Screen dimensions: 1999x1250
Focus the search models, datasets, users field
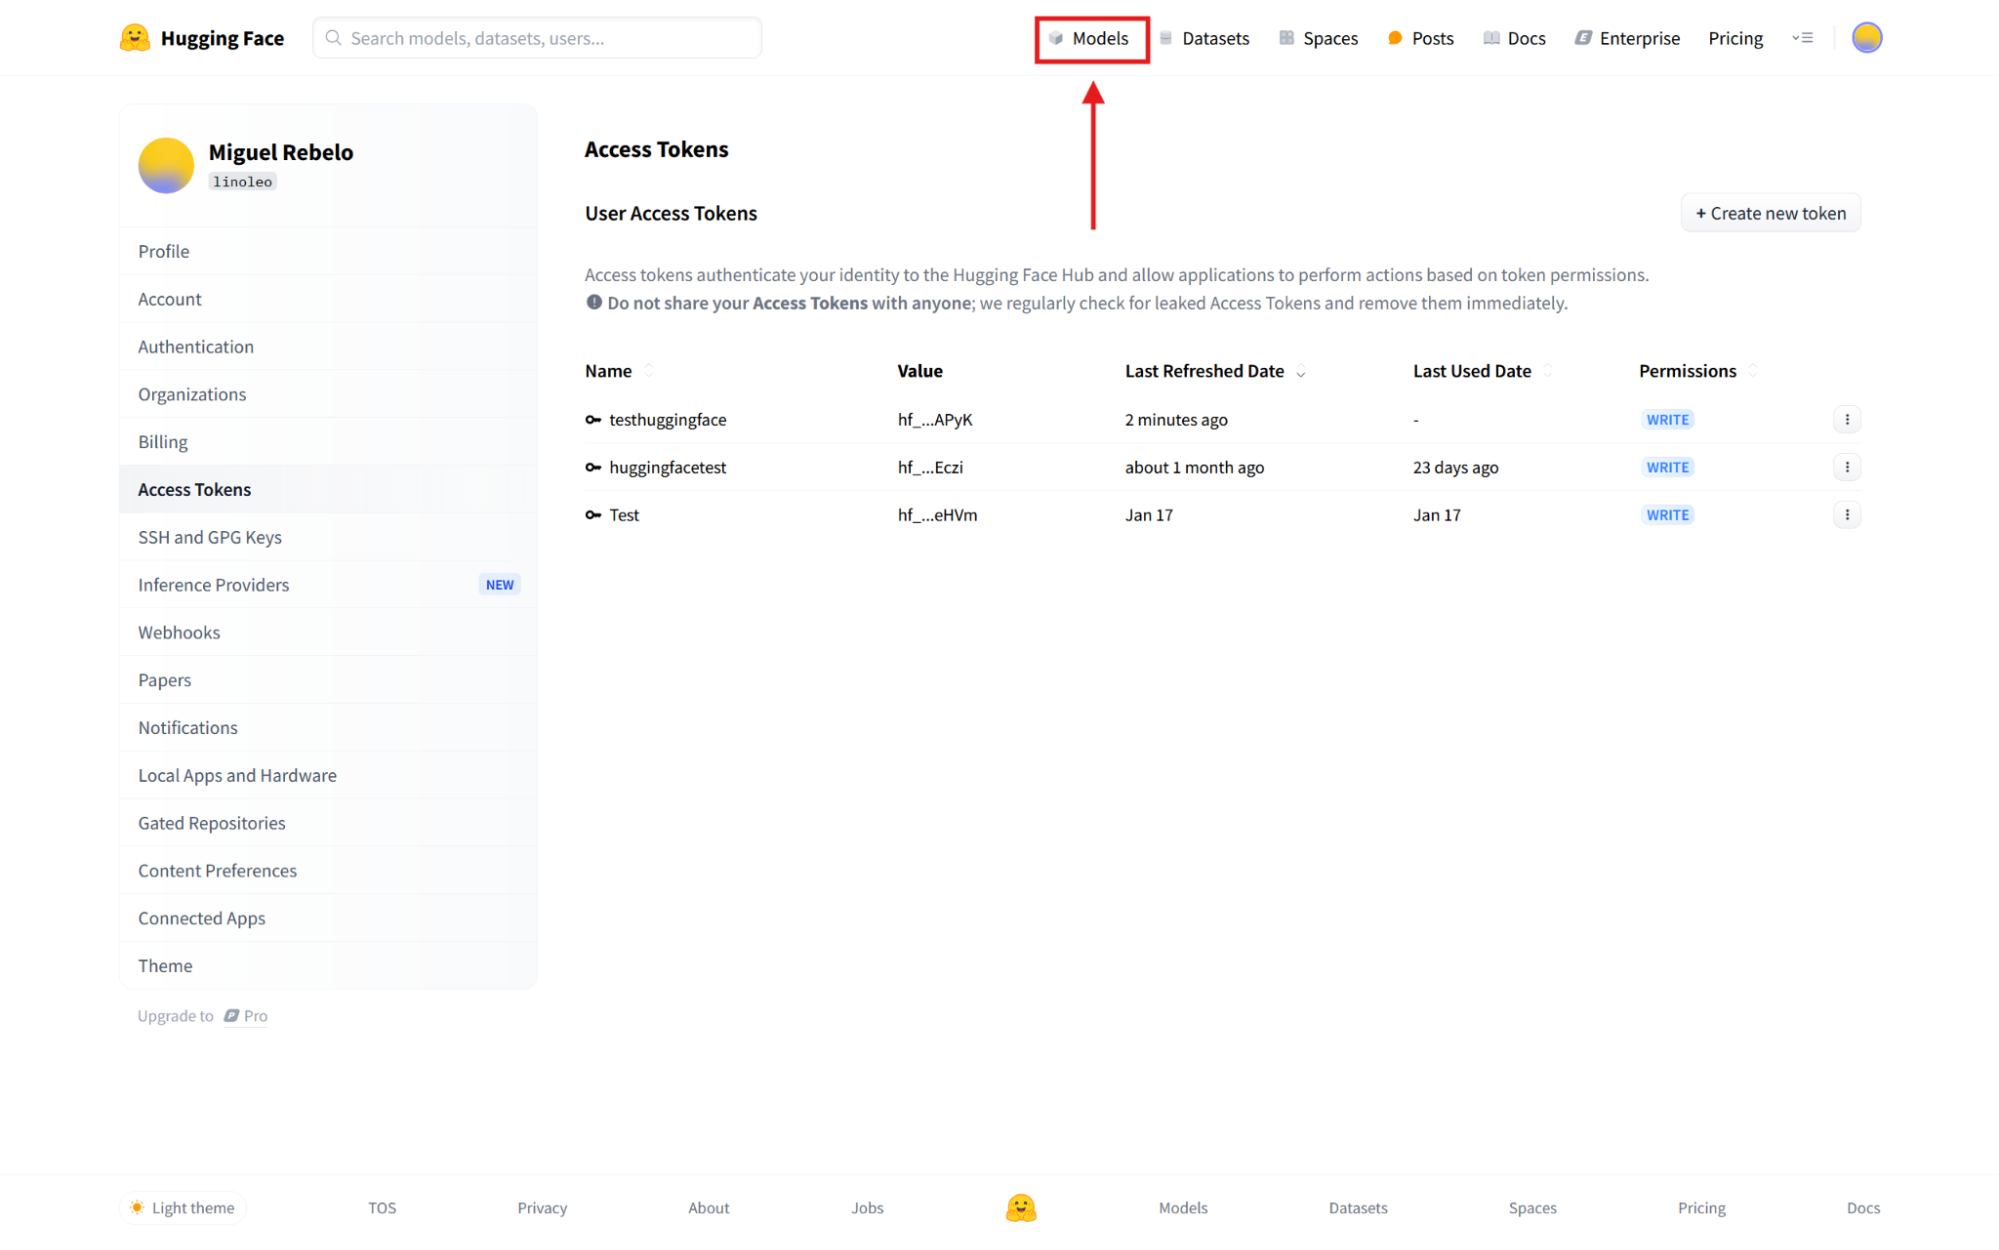(537, 38)
